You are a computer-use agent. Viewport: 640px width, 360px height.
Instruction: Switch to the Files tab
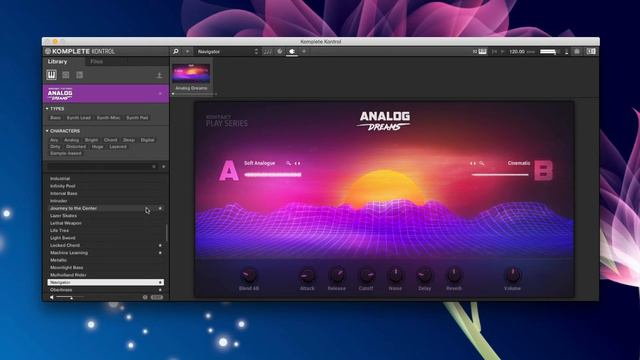pos(97,61)
